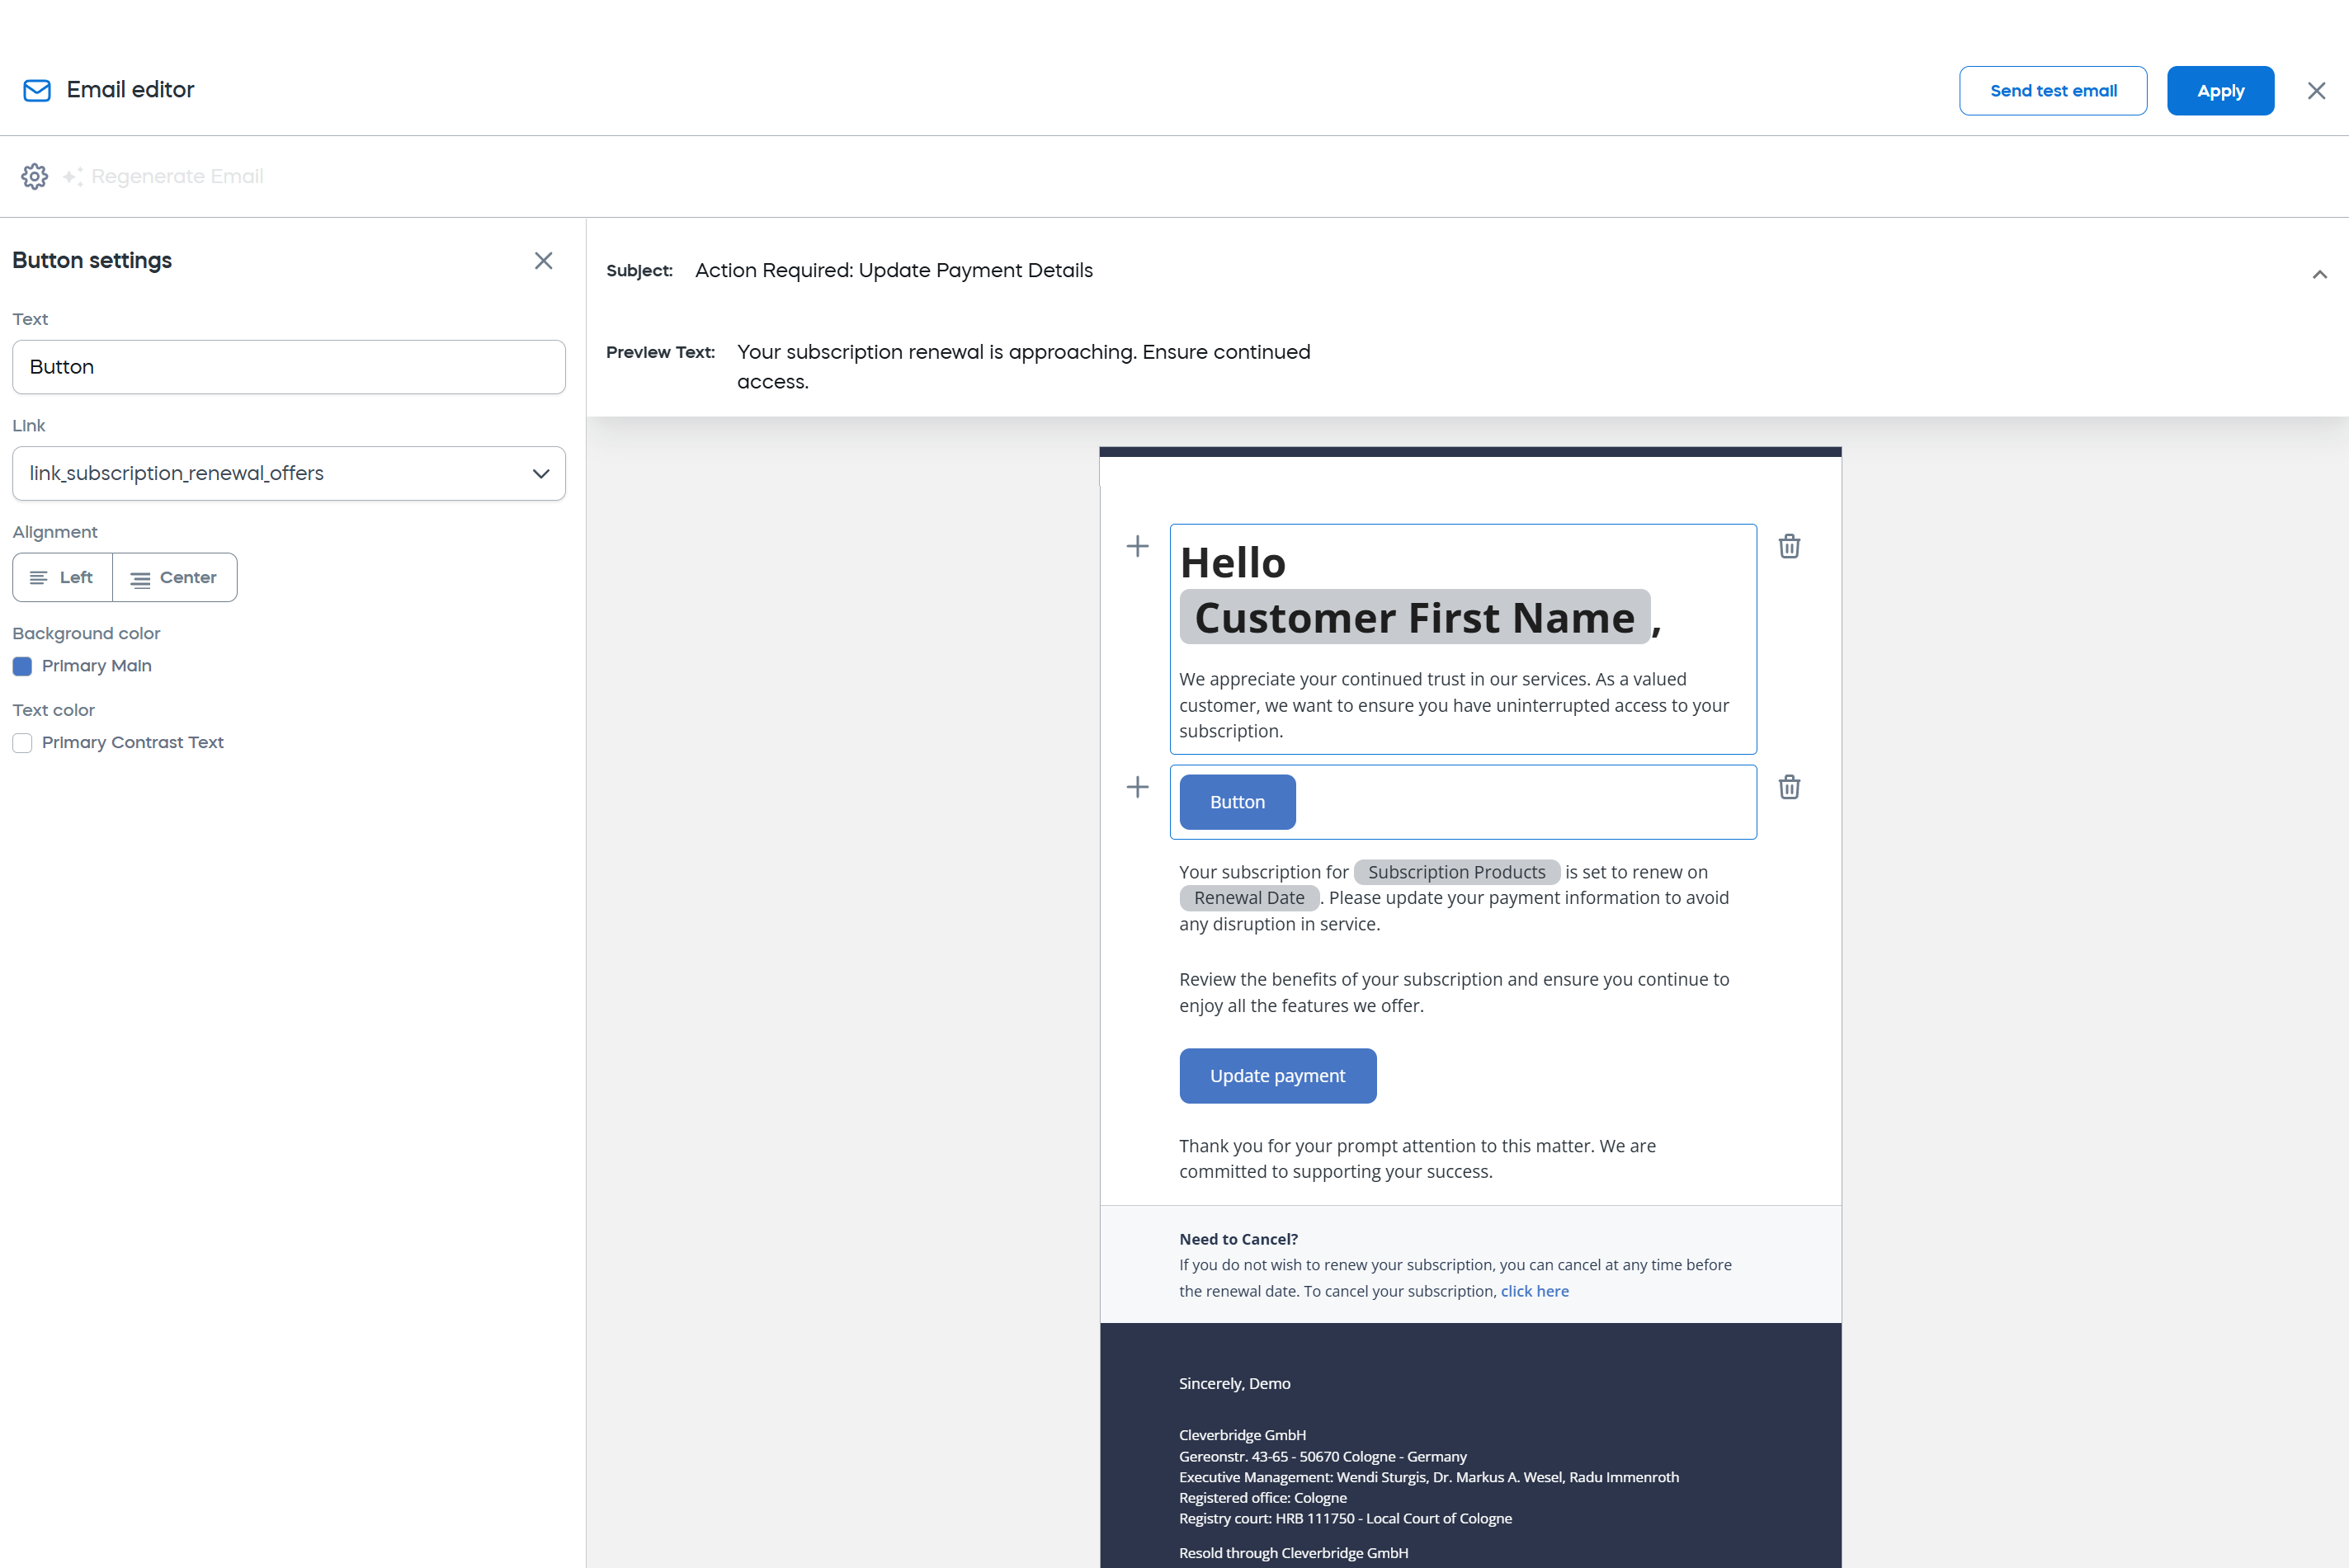Click the add block icon above greeting section
Viewport: 2349px width, 1568px height.
(1138, 546)
